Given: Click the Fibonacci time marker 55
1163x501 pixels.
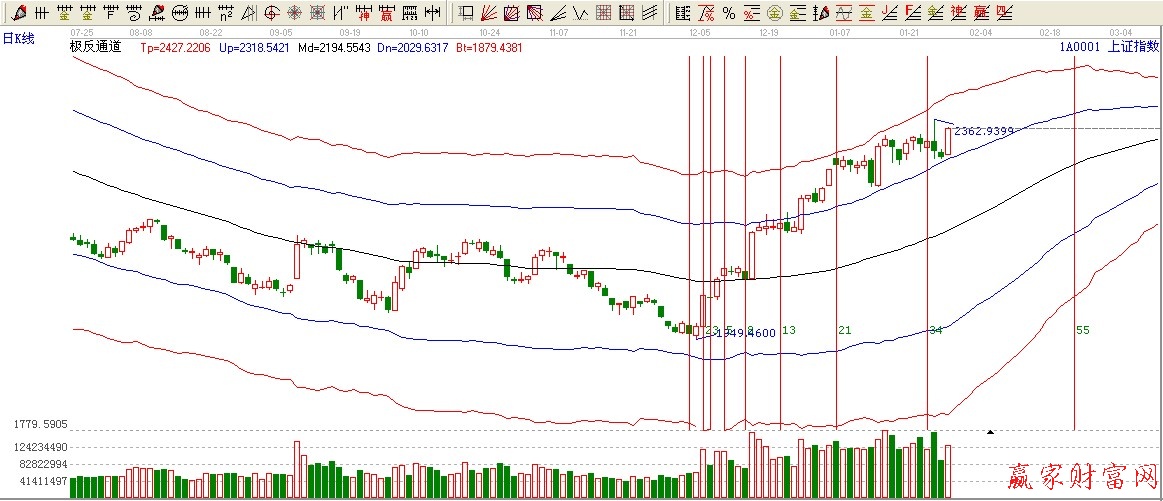Looking at the screenshot, I should (1083, 330).
